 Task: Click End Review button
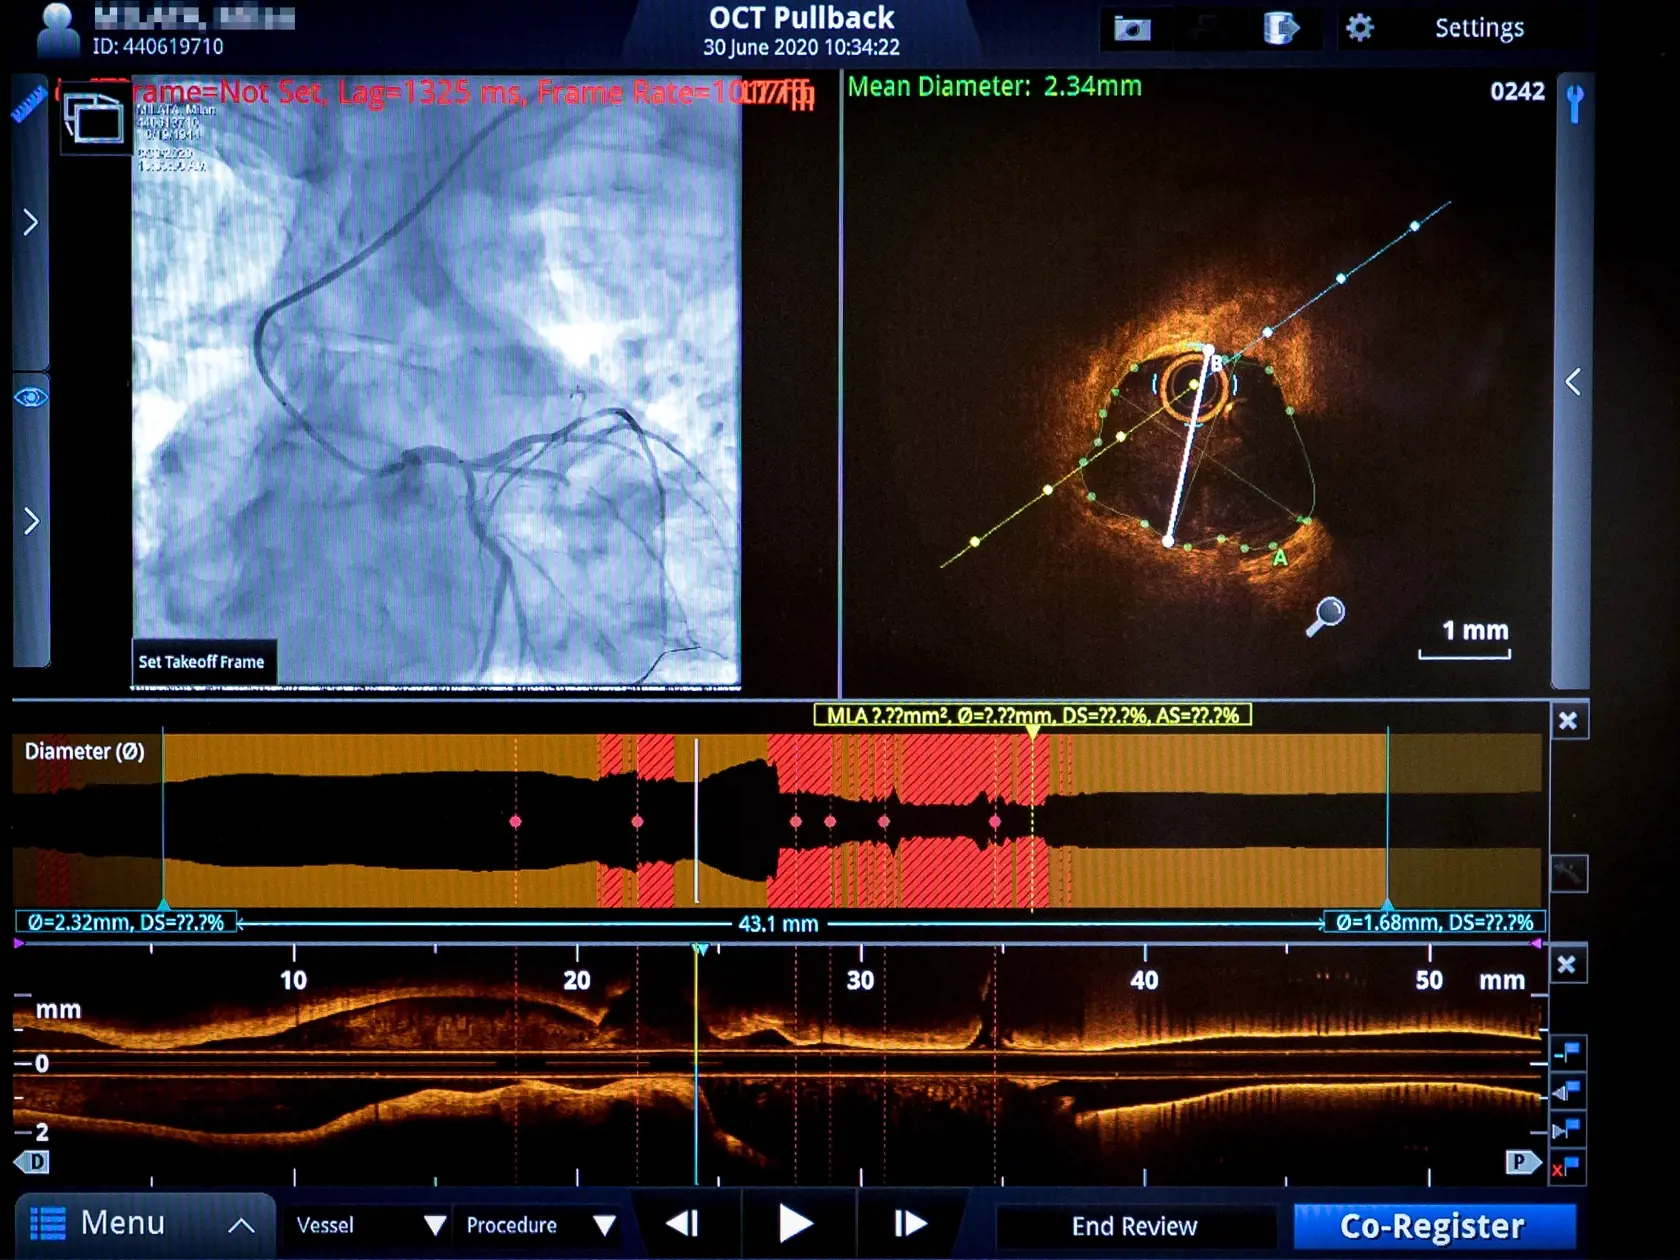pyautogui.click(x=1134, y=1227)
